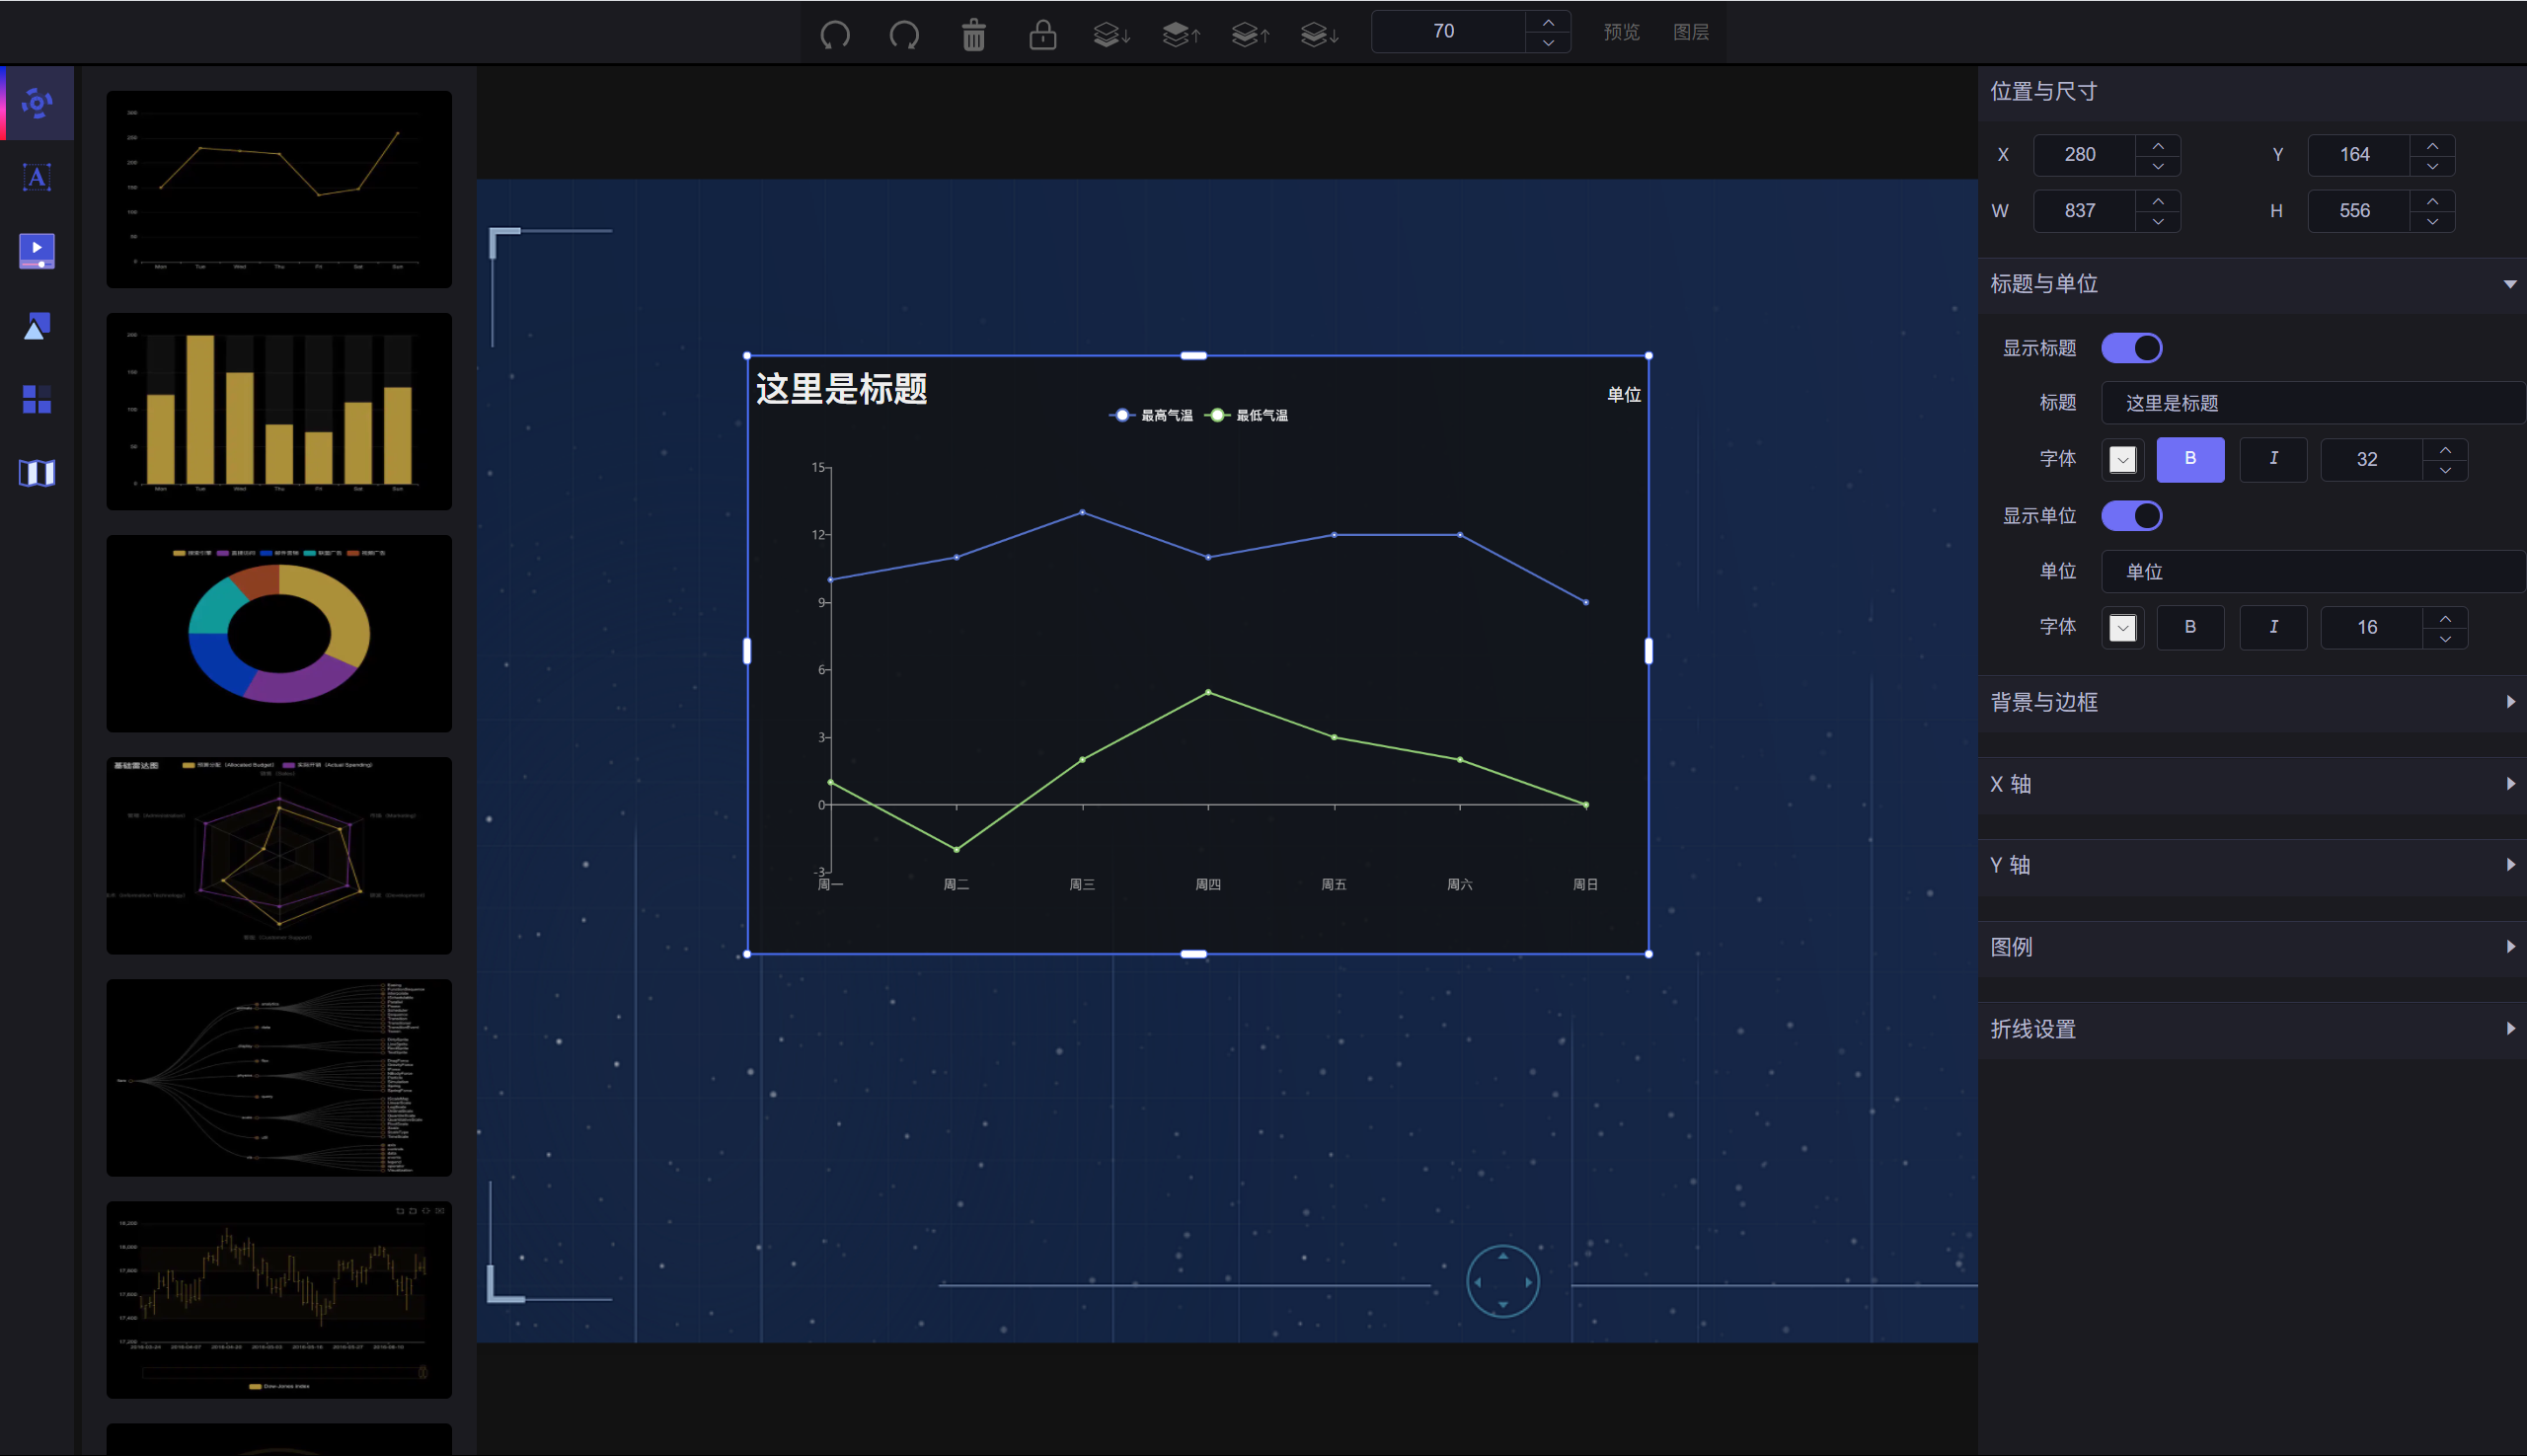Select the line chart thumbnail

tap(279, 189)
